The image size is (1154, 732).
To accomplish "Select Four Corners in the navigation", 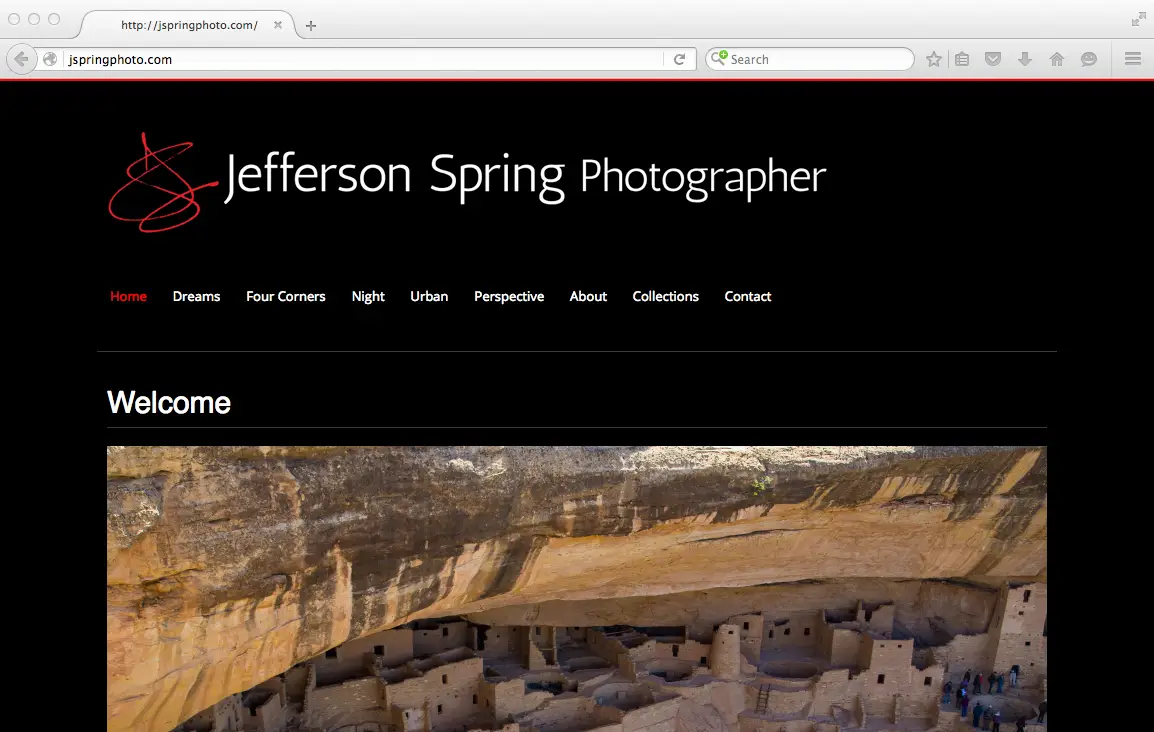I will point(286,297).
